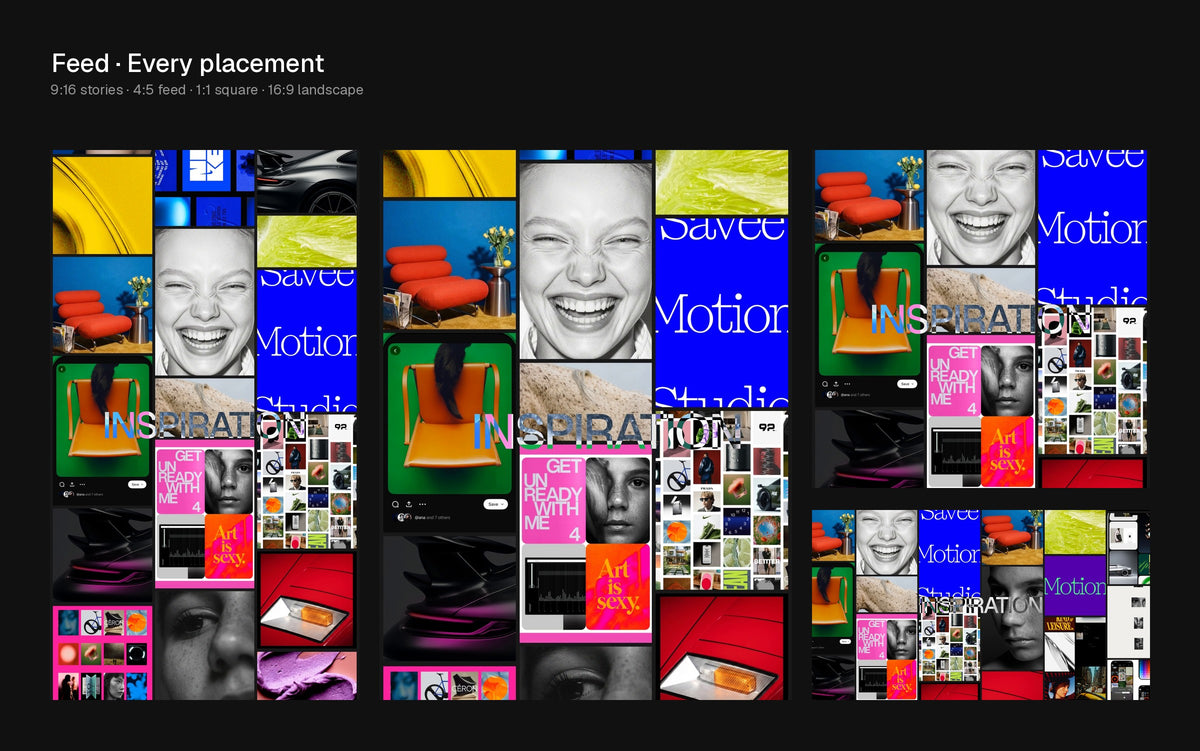Select the laughing face photo in the 9:16 stories mockup
Image resolution: width=1200 pixels, height=751 pixels.
point(204,302)
